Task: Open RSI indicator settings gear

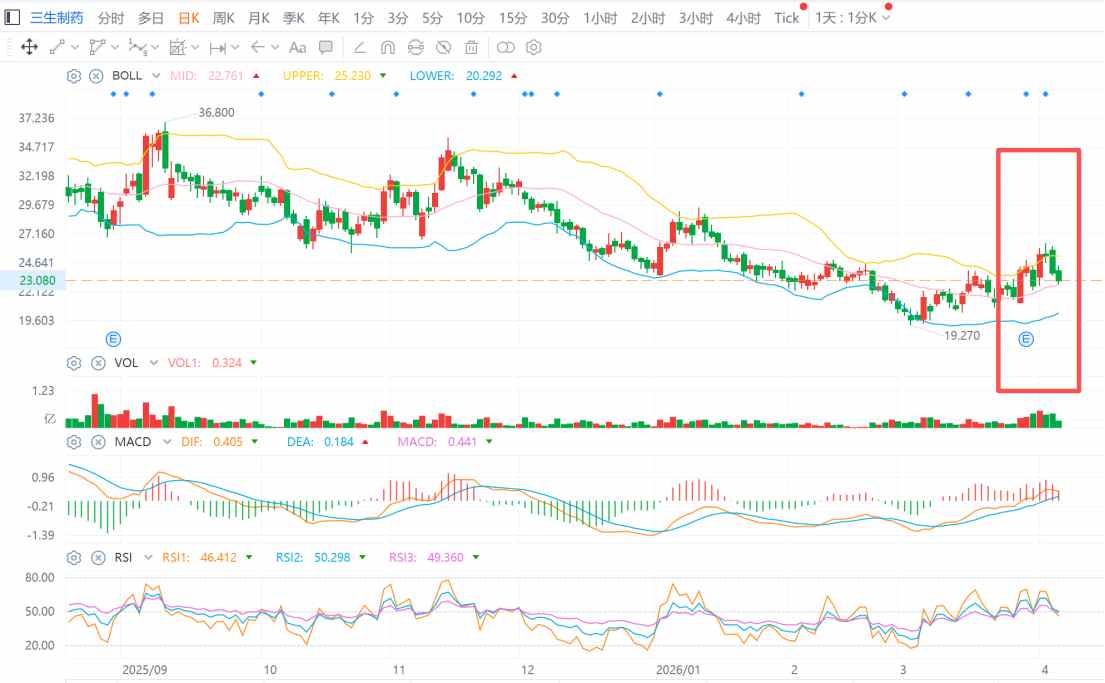Action: point(74,558)
